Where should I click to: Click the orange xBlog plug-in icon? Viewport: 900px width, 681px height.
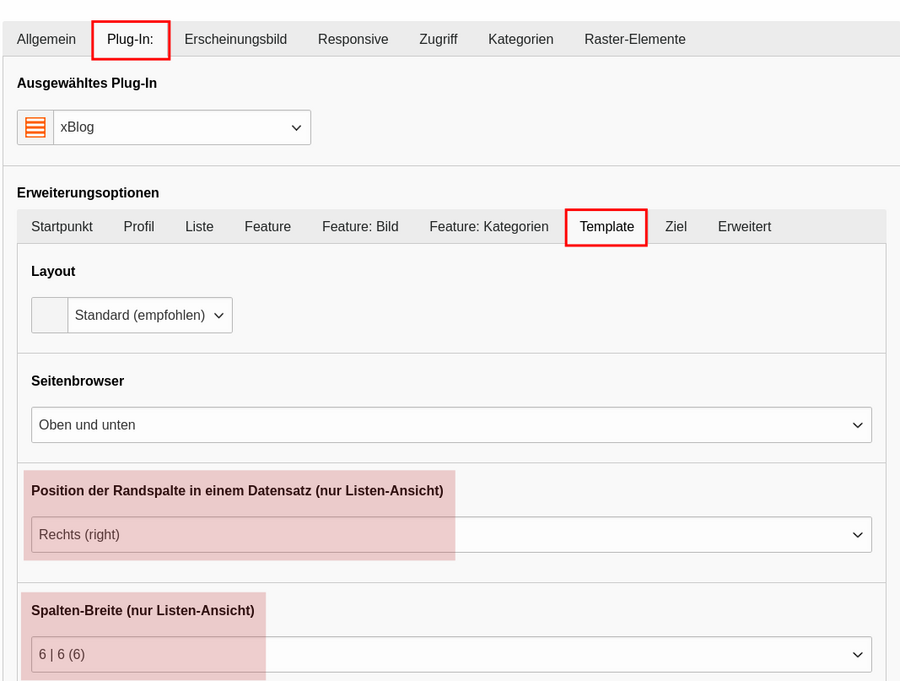pos(35,127)
